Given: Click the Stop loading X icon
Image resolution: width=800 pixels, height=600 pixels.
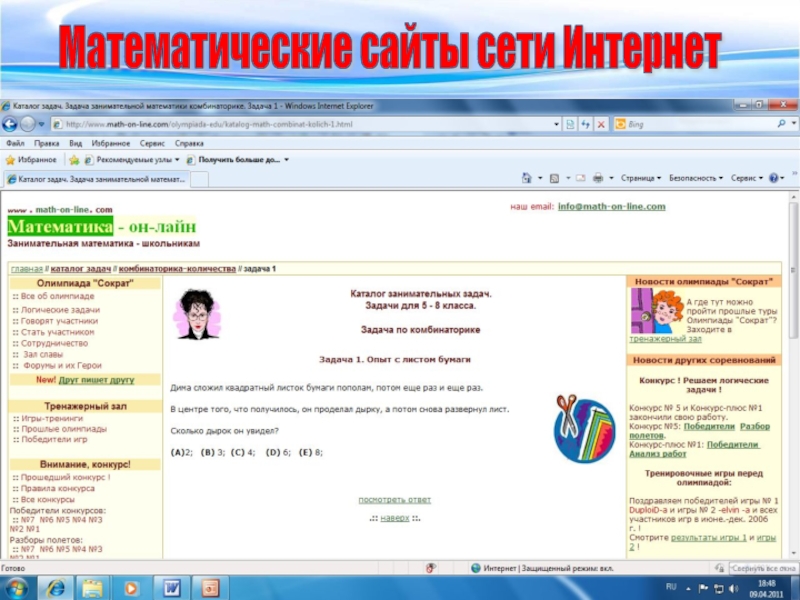Looking at the screenshot, I should coord(600,124).
